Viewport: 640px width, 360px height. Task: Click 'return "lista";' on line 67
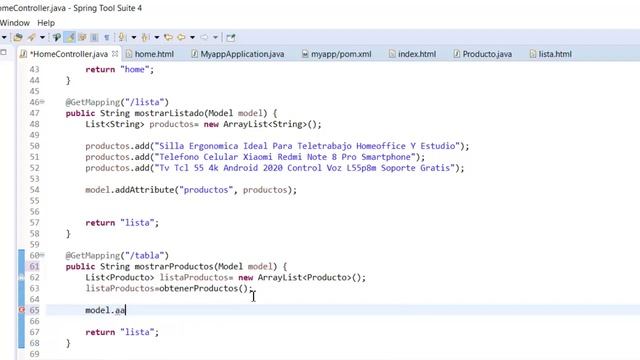[x=122, y=332]
